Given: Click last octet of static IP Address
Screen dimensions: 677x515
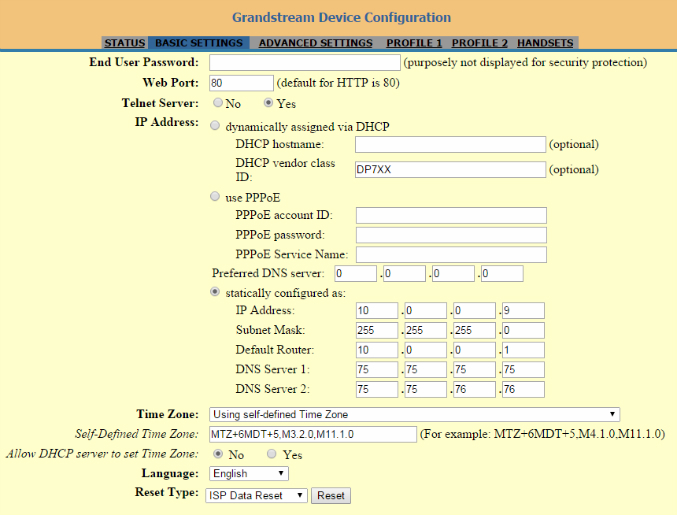Looking at the screenshot, I should [x=523, y=310].
